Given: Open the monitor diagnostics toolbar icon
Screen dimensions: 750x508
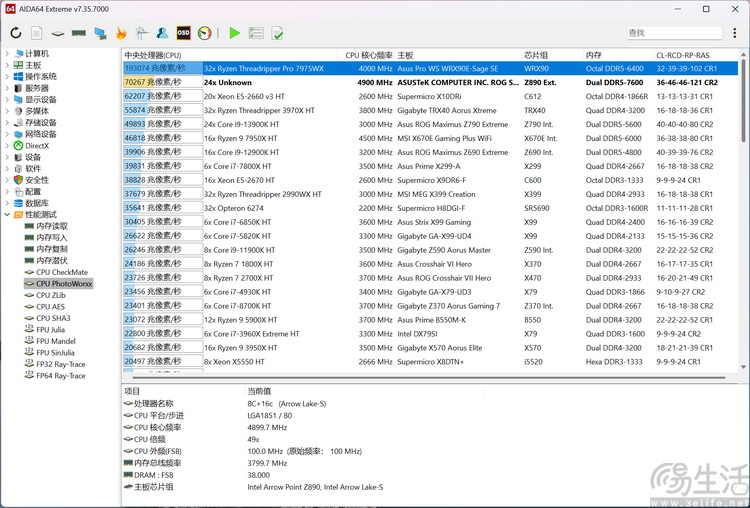Looking at the screenshot, I should coord(100,33).
